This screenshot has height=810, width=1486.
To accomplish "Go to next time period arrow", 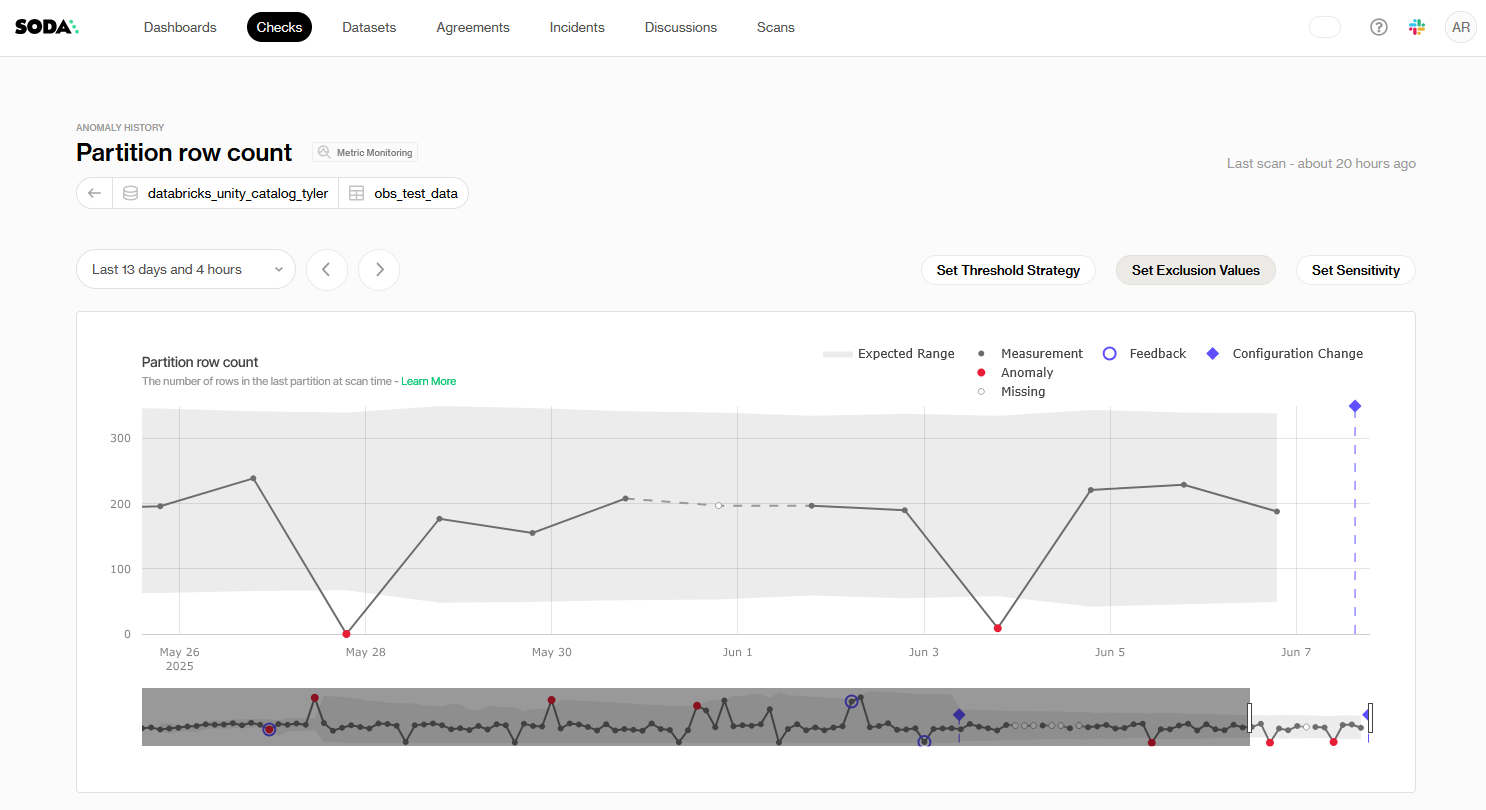I will click(379, 270).
